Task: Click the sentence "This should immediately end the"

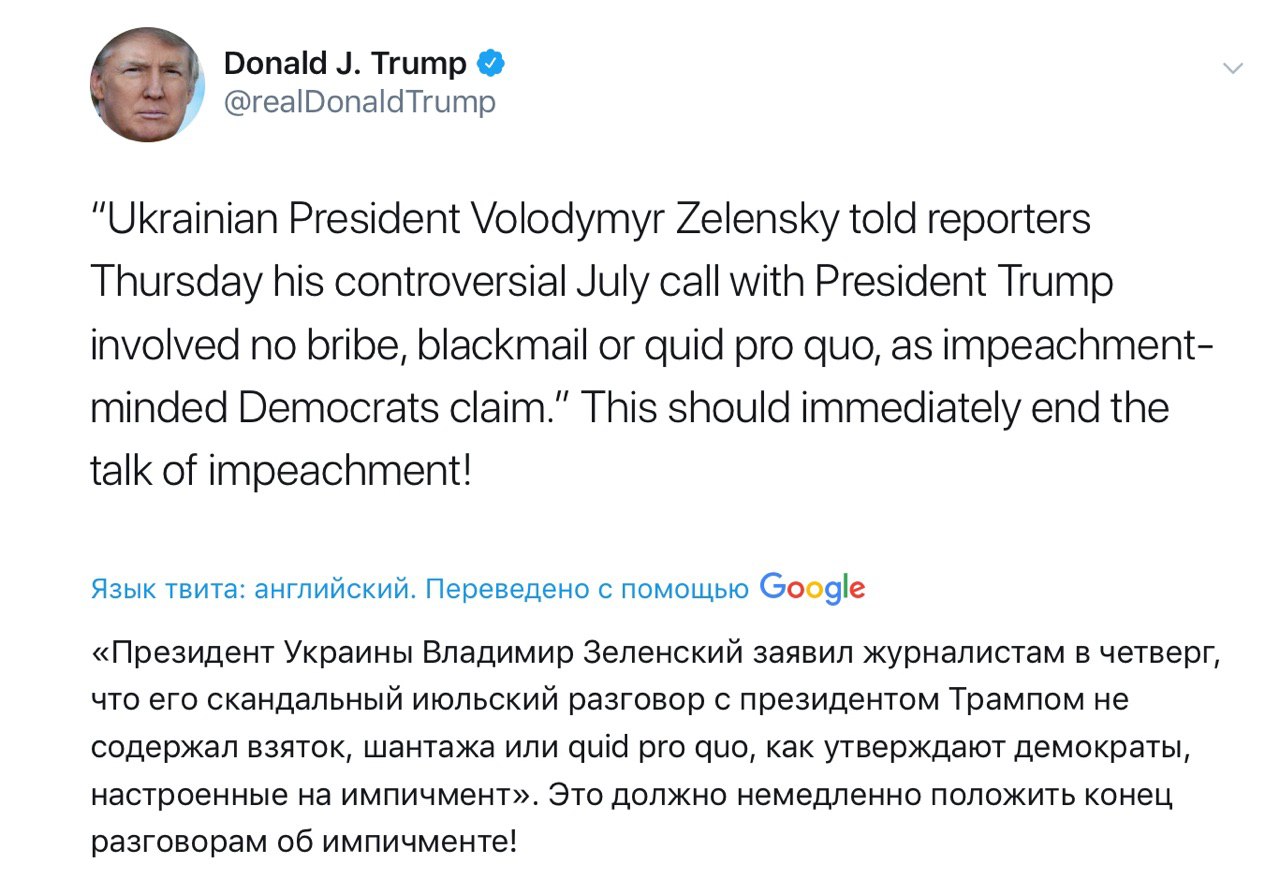Action: pyautogui.click(x=874, y=409)
